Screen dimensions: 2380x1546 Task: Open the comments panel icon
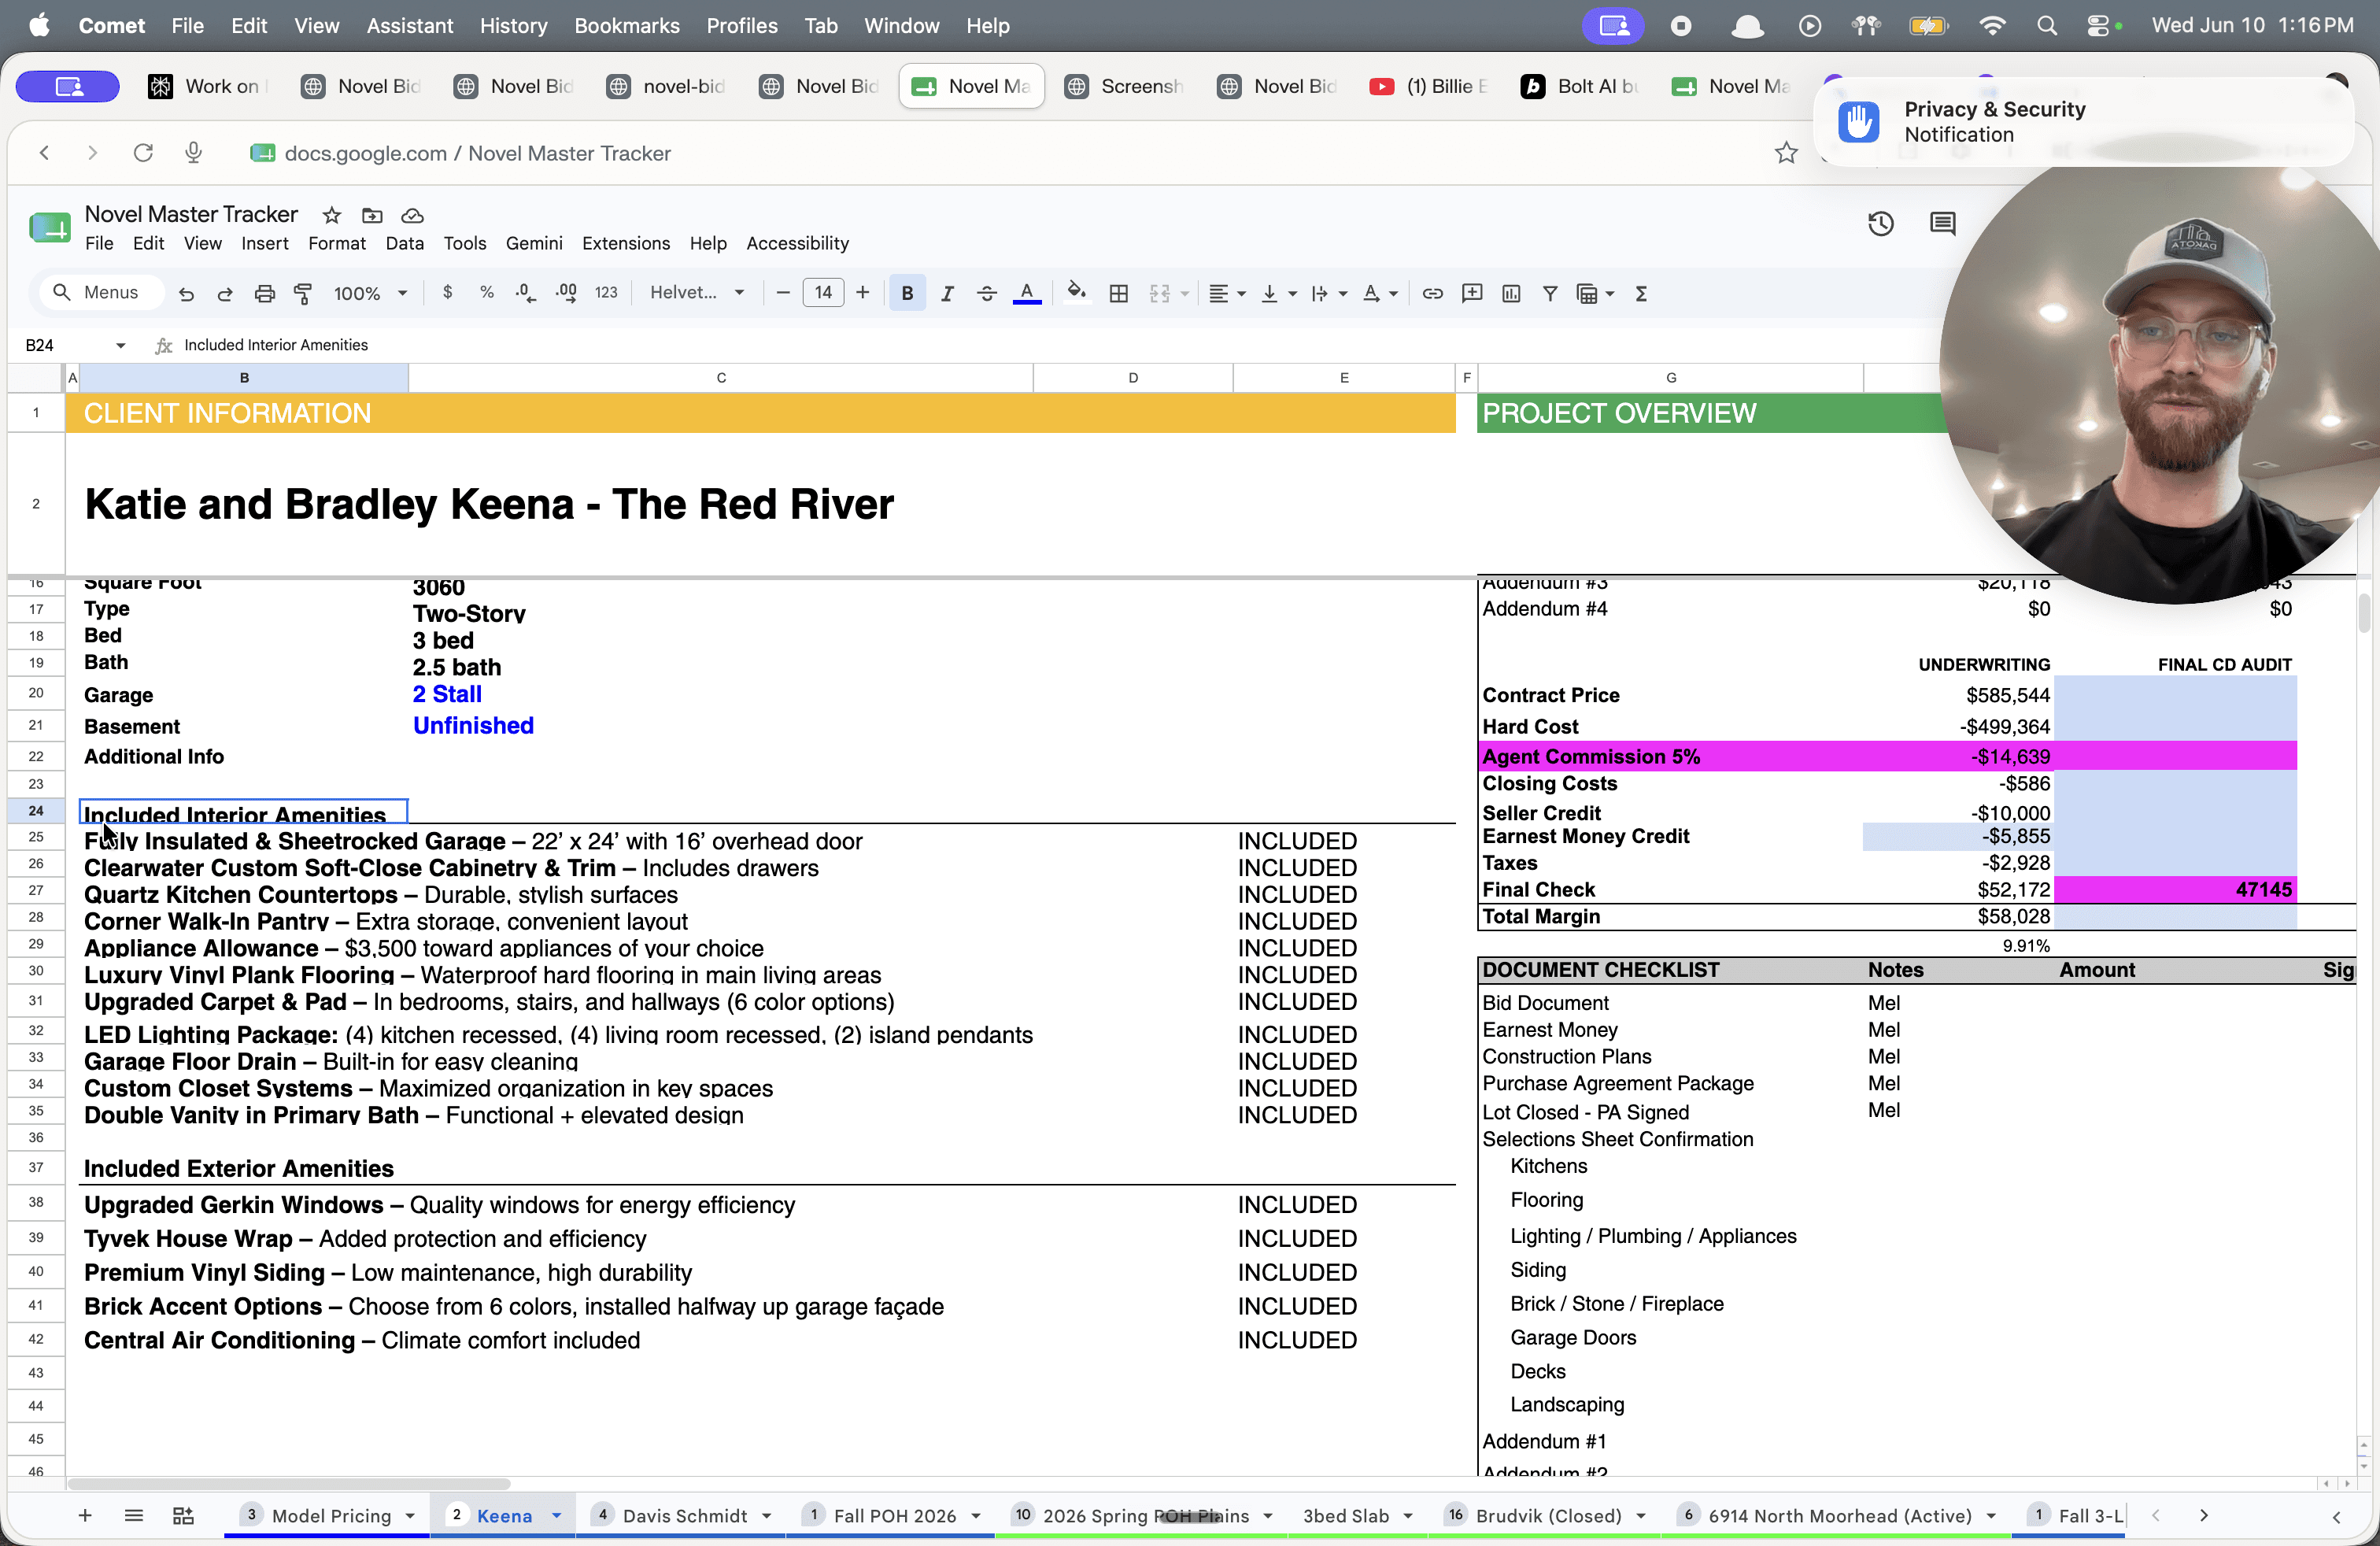coord(1942,223)
